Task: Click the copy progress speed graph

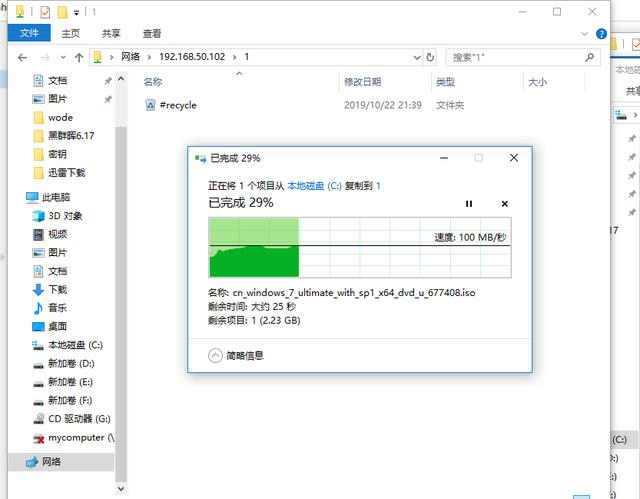Action: pos(360,247)
